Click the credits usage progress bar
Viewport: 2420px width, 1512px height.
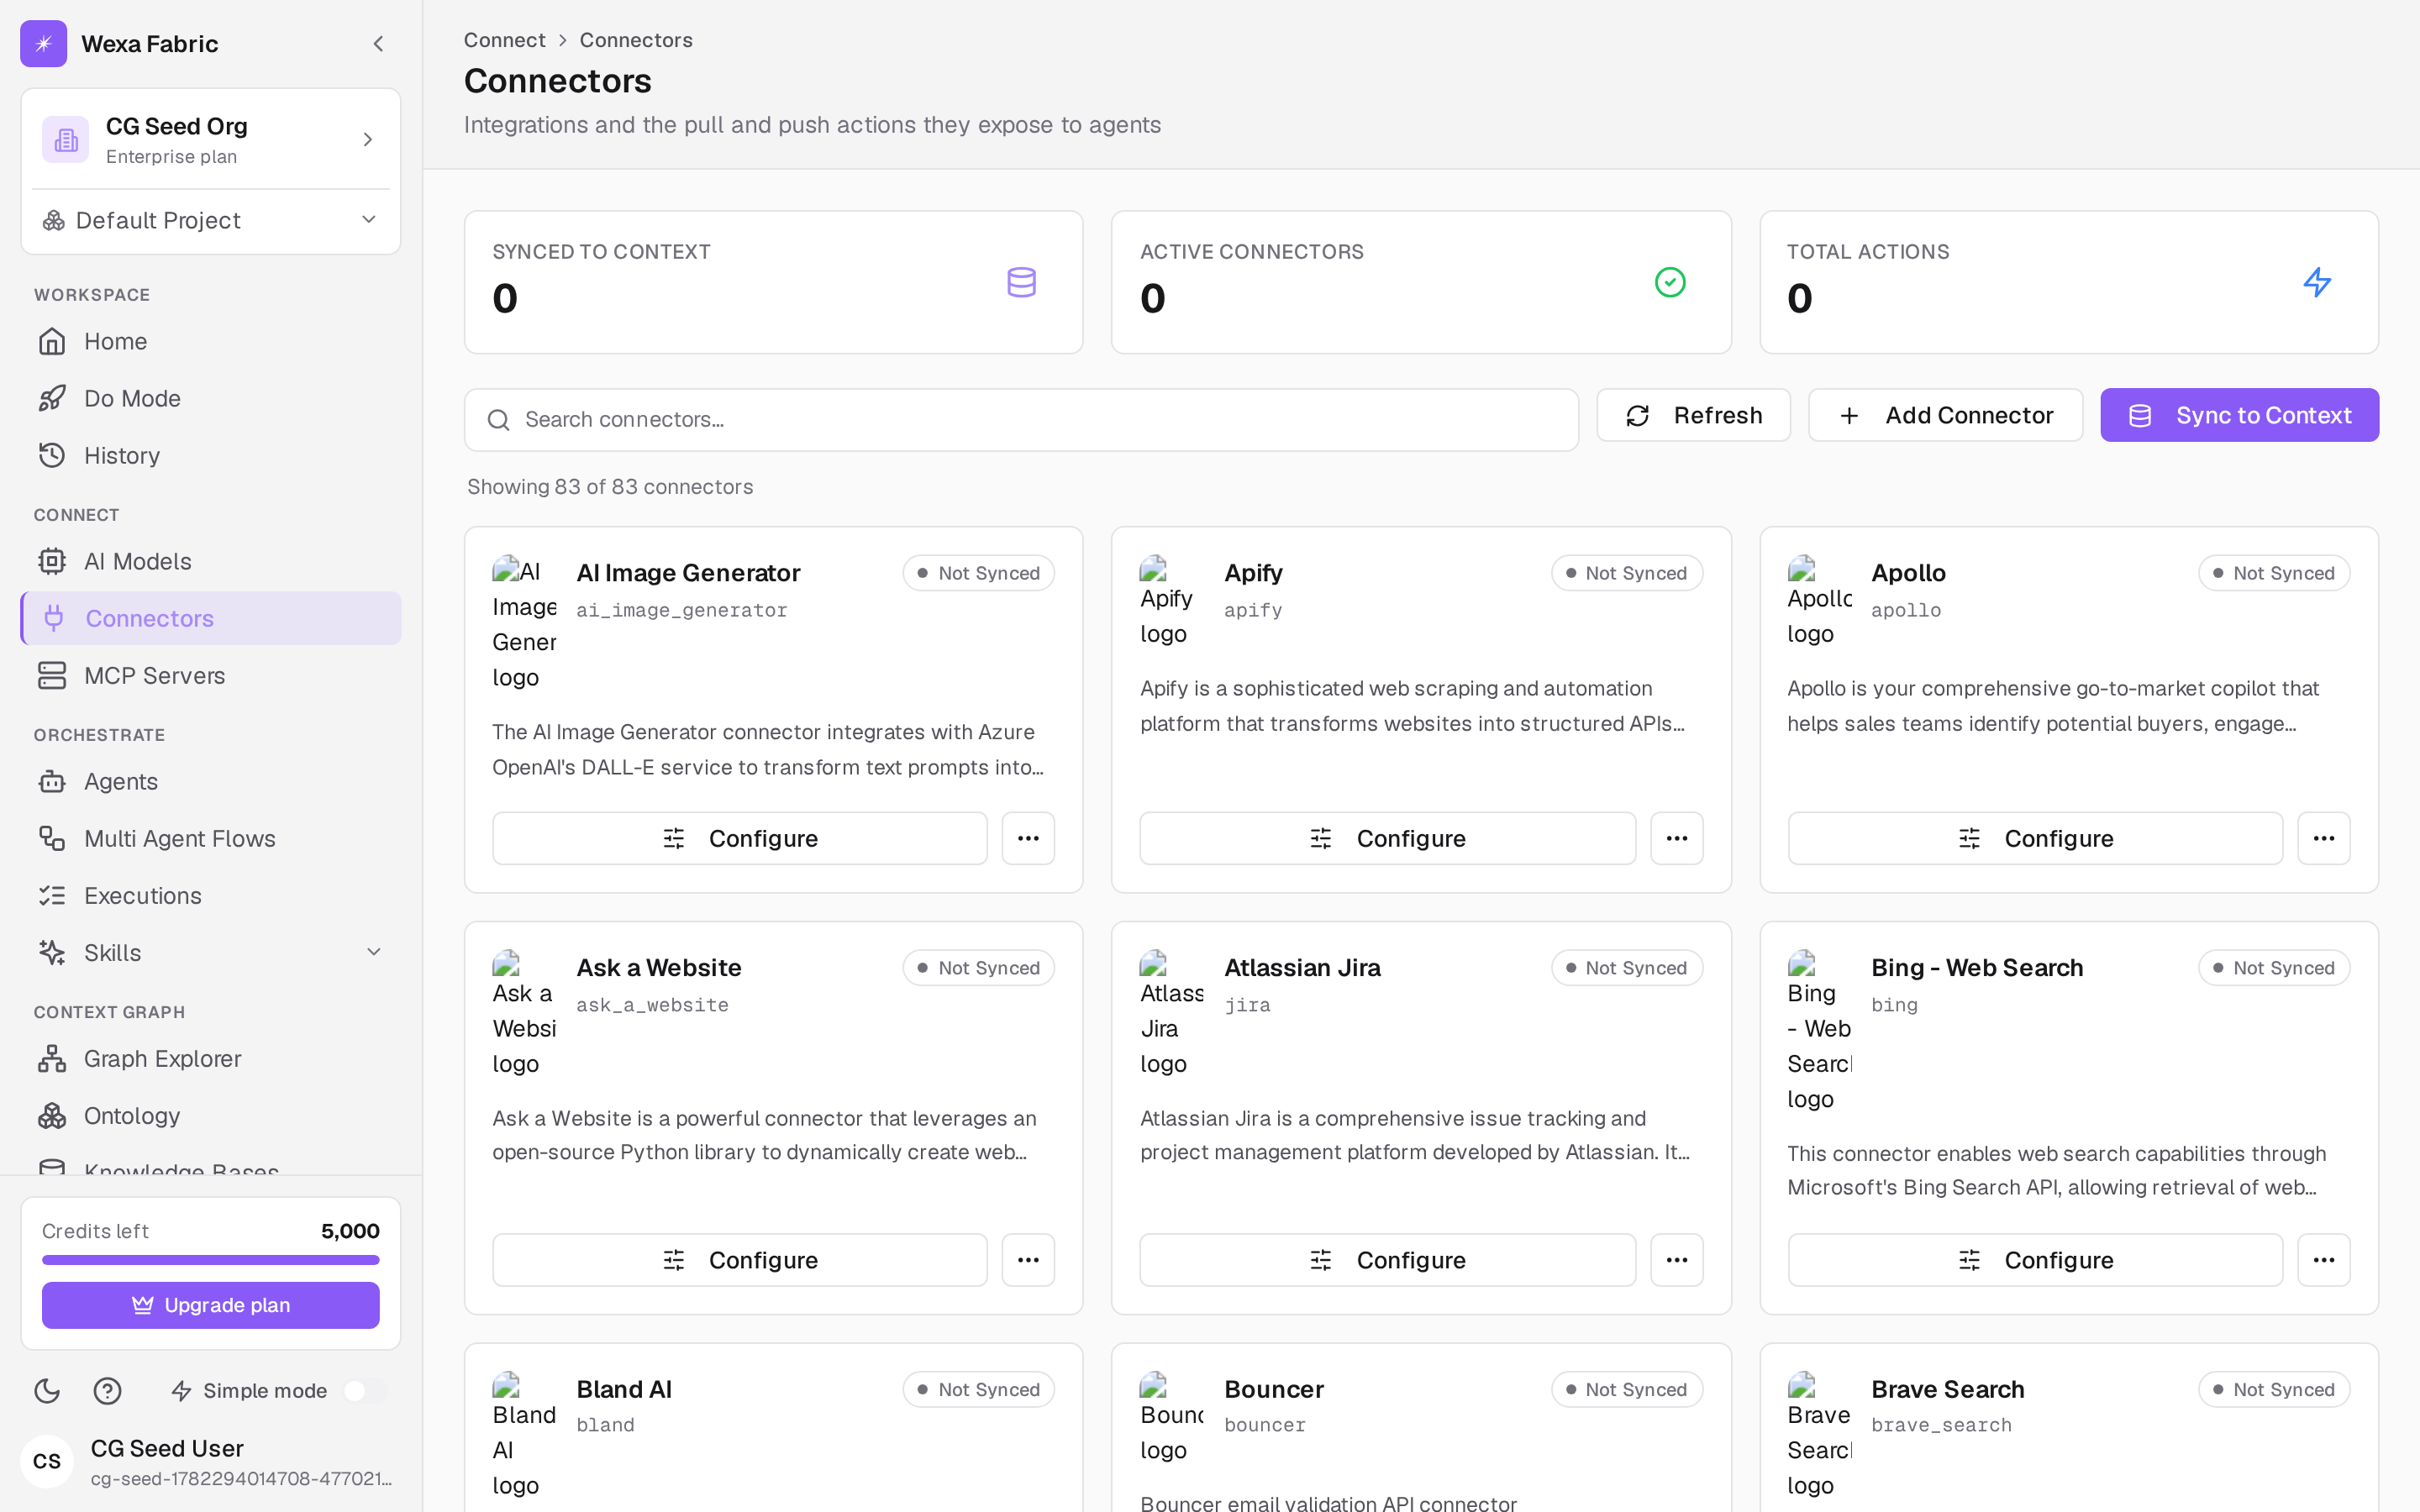(x=211, y=1260)
